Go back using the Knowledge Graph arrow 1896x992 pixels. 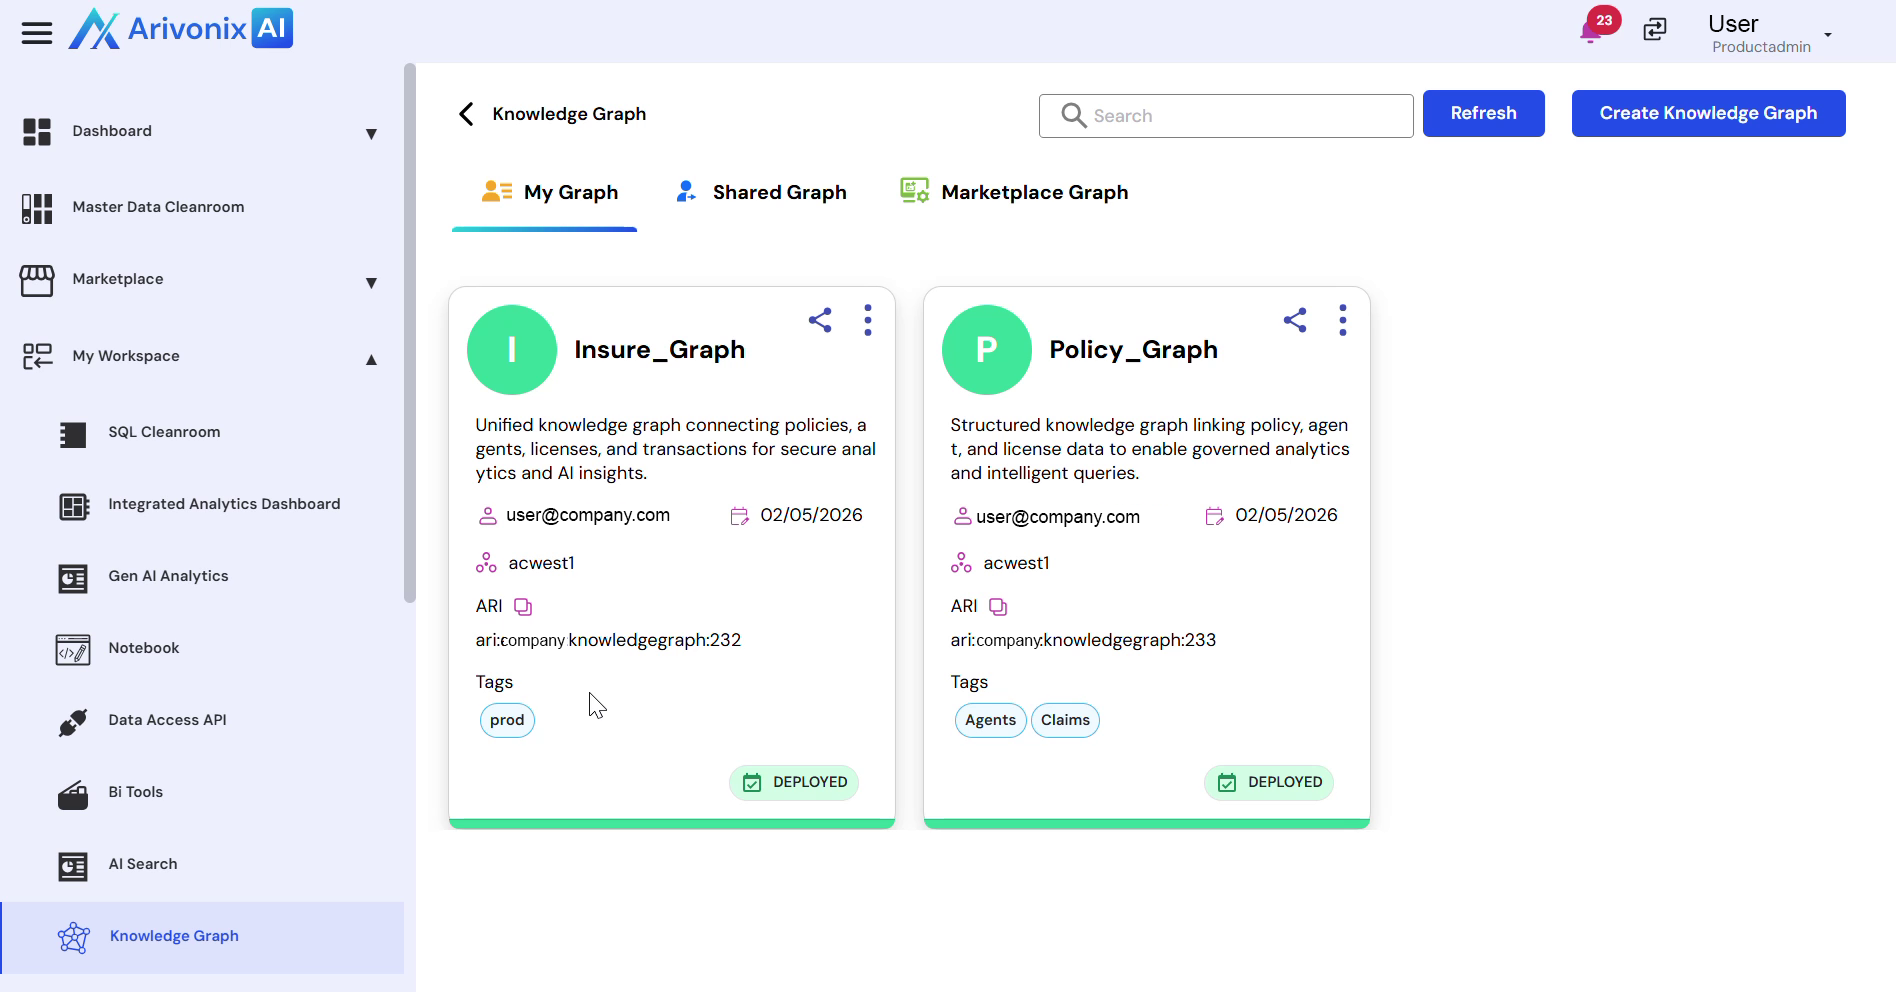pos(466,114)
